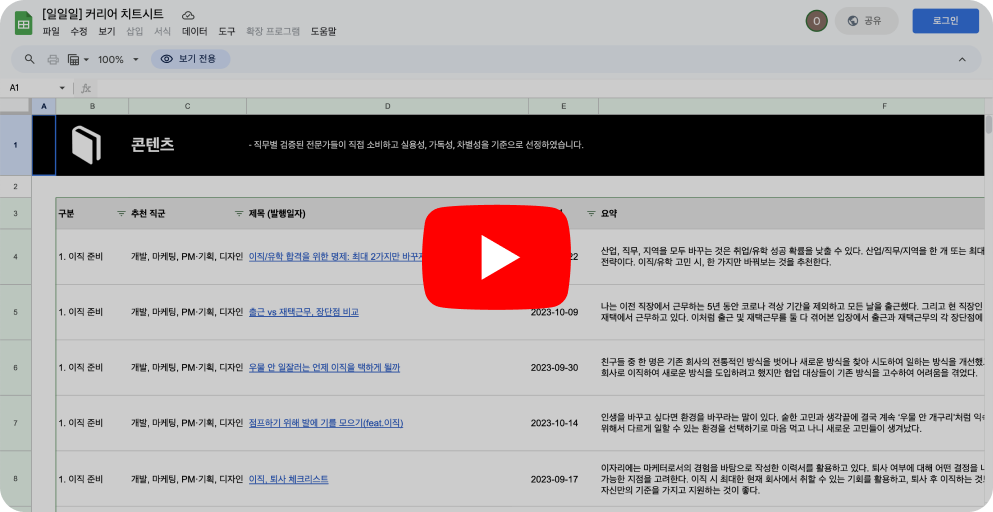
Task: Select column D header
Action: [x=388, y=106]
